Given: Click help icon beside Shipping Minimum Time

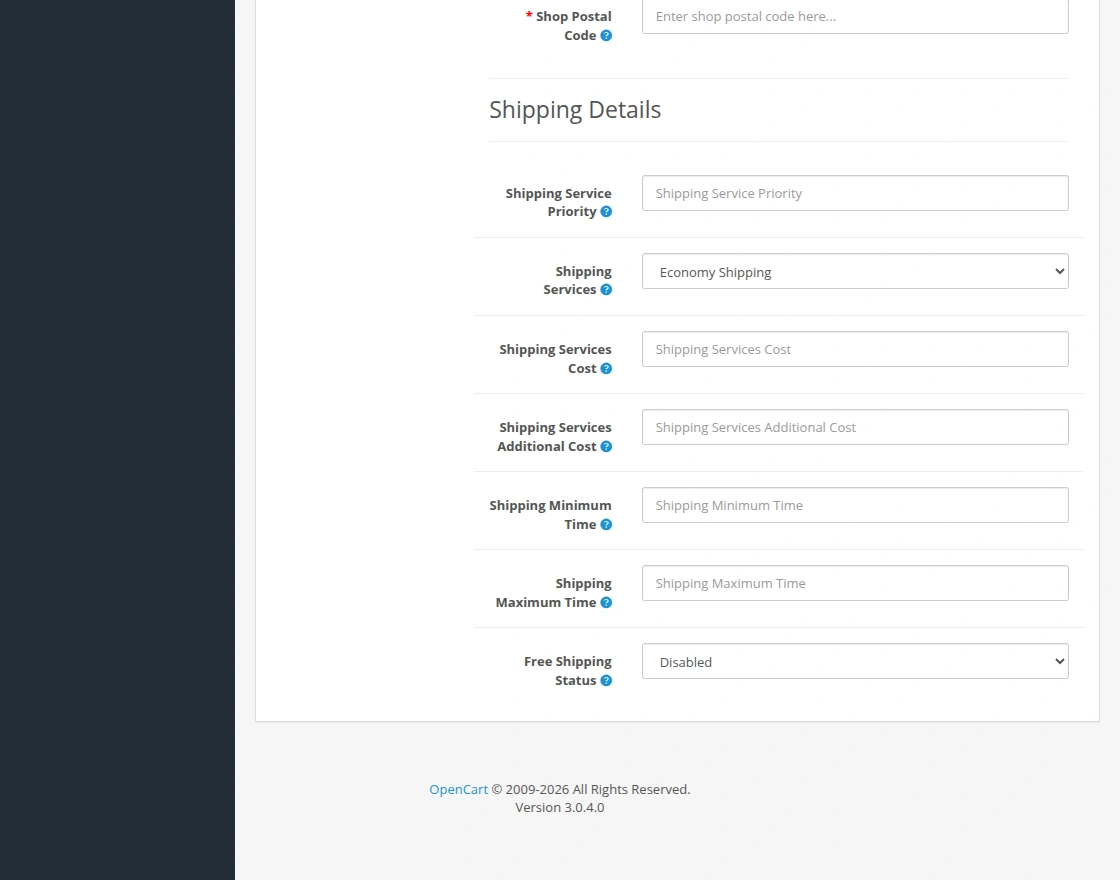Looking at the screenshot, I should pyautogui.click(x=606, y=524).
